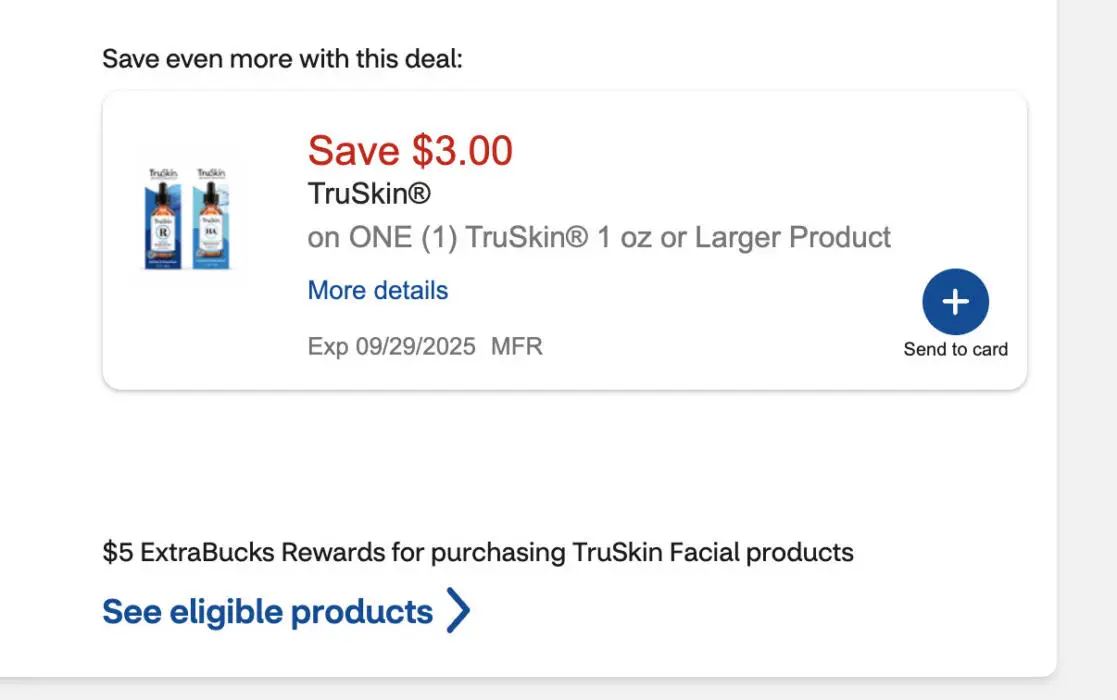The height and width of the screenshot is (700, 1117).
Task: Click the Send to card label text
Action: tap(956, 349)
